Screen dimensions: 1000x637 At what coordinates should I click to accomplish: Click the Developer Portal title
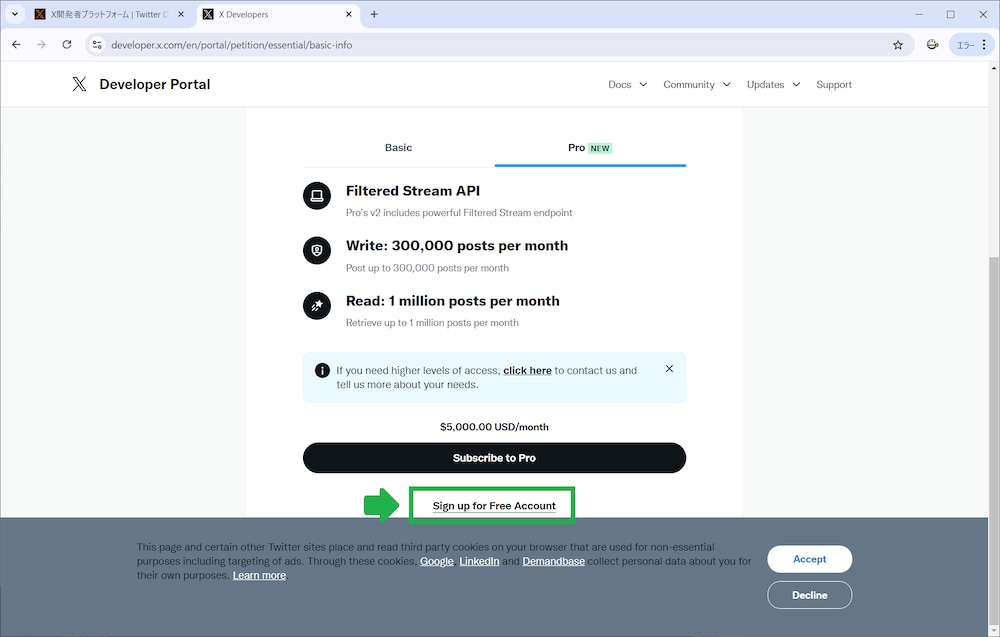[154, 84]
